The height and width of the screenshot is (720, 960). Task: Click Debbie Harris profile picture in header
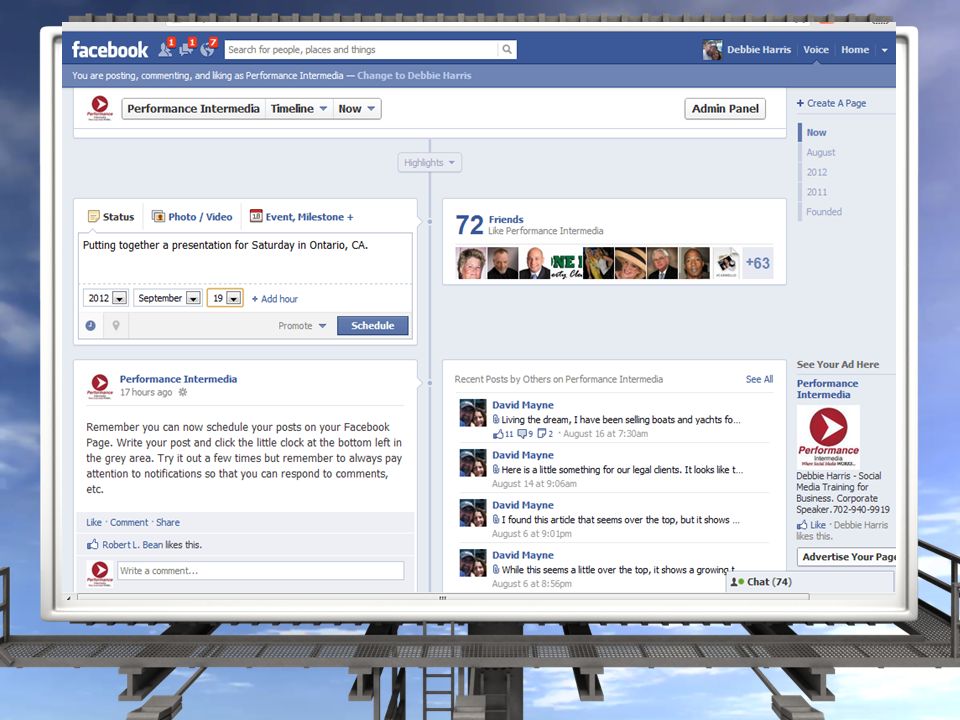712,50
